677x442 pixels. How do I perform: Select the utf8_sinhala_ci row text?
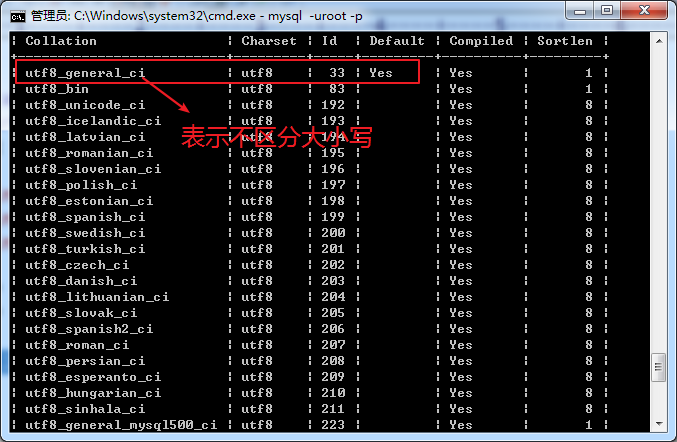pyautogui.click(x=85, y=409)
